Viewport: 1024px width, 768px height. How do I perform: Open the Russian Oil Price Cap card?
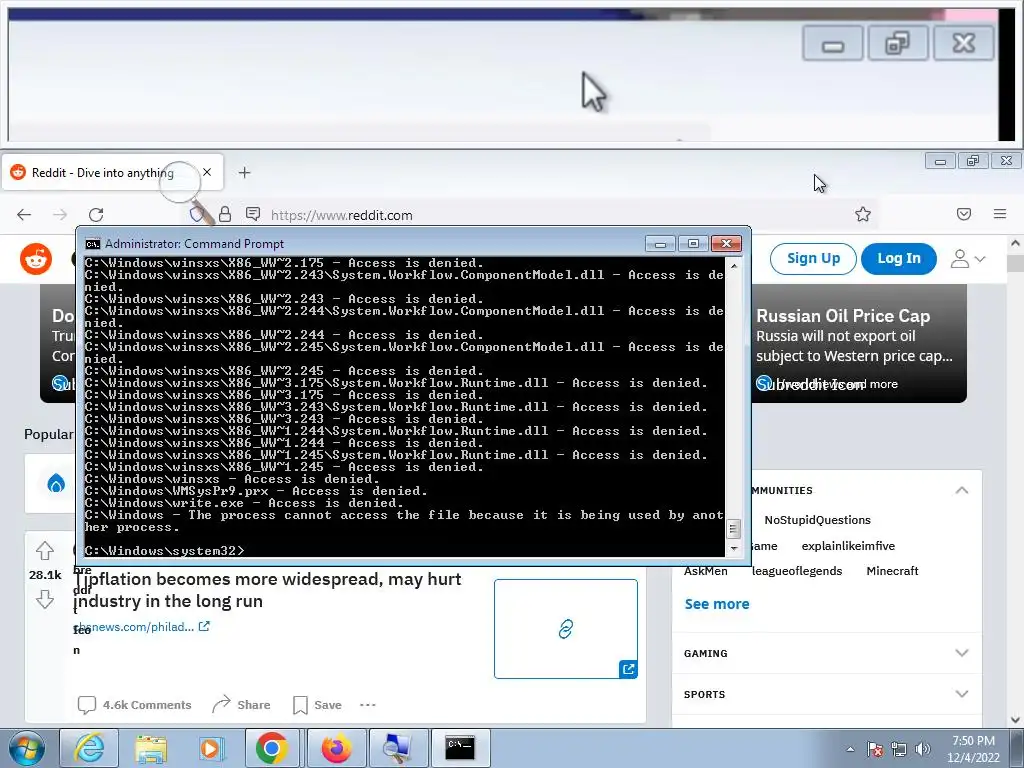tap(858, 343)
